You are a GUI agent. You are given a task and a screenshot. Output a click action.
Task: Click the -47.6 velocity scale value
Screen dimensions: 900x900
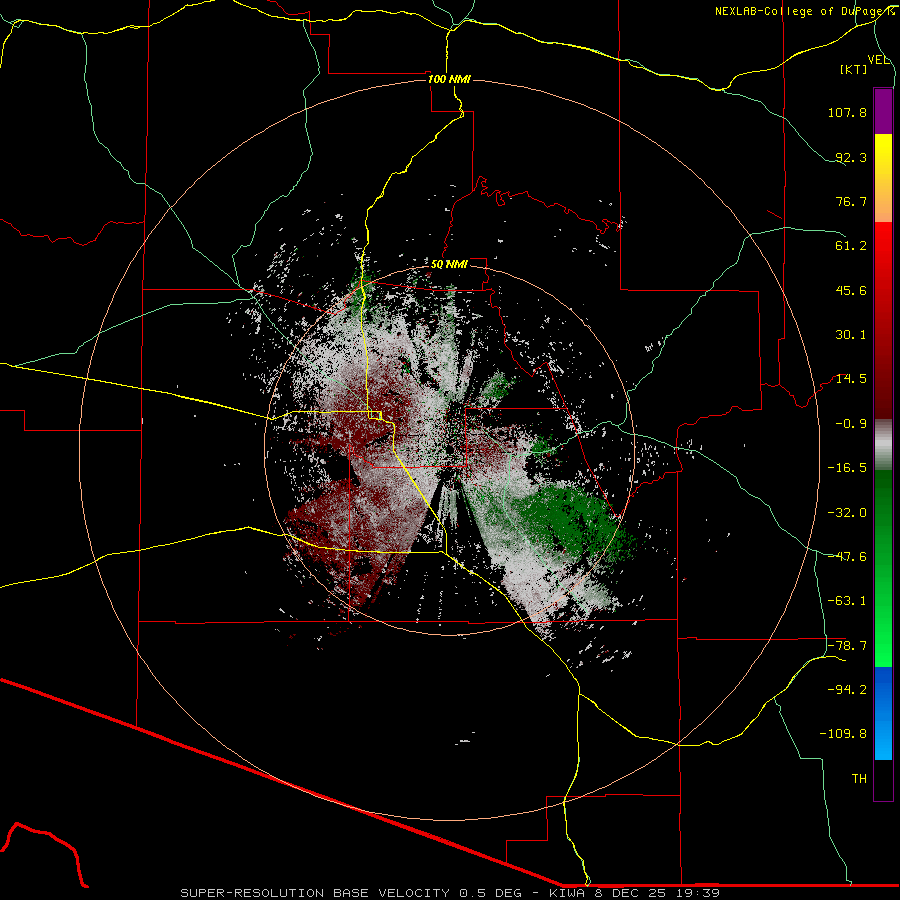(x=847, y=557)
